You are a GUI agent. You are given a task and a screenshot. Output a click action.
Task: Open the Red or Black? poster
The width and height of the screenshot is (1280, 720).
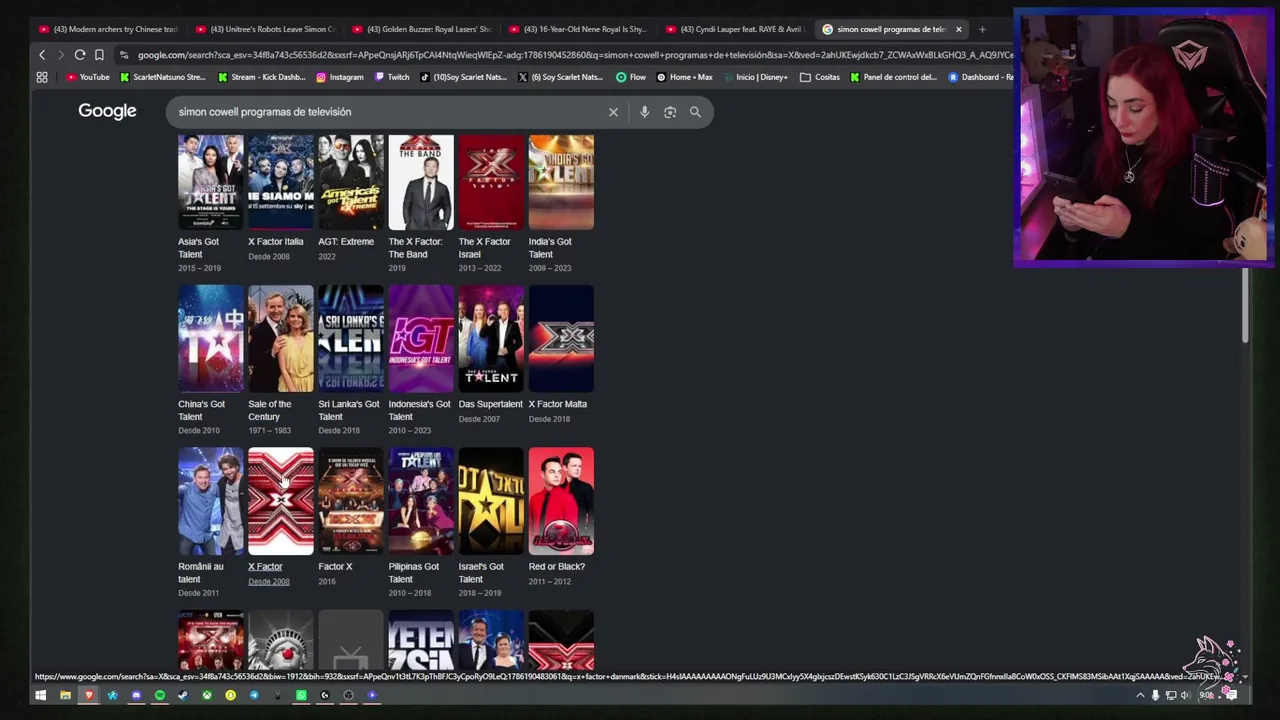pyautogui.click(x=561, y=500)
